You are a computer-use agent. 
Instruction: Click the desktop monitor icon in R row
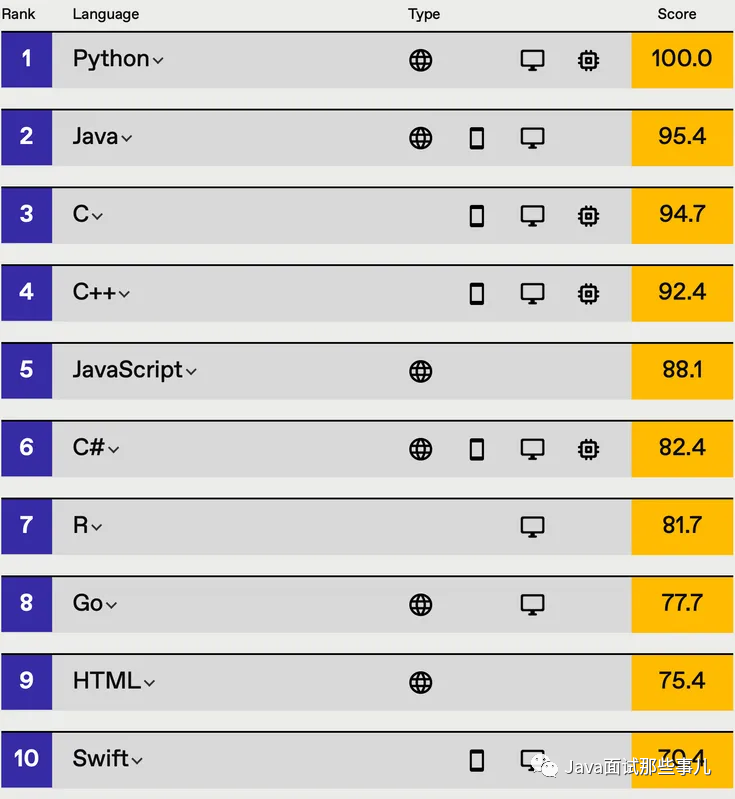tap(533, 526)
